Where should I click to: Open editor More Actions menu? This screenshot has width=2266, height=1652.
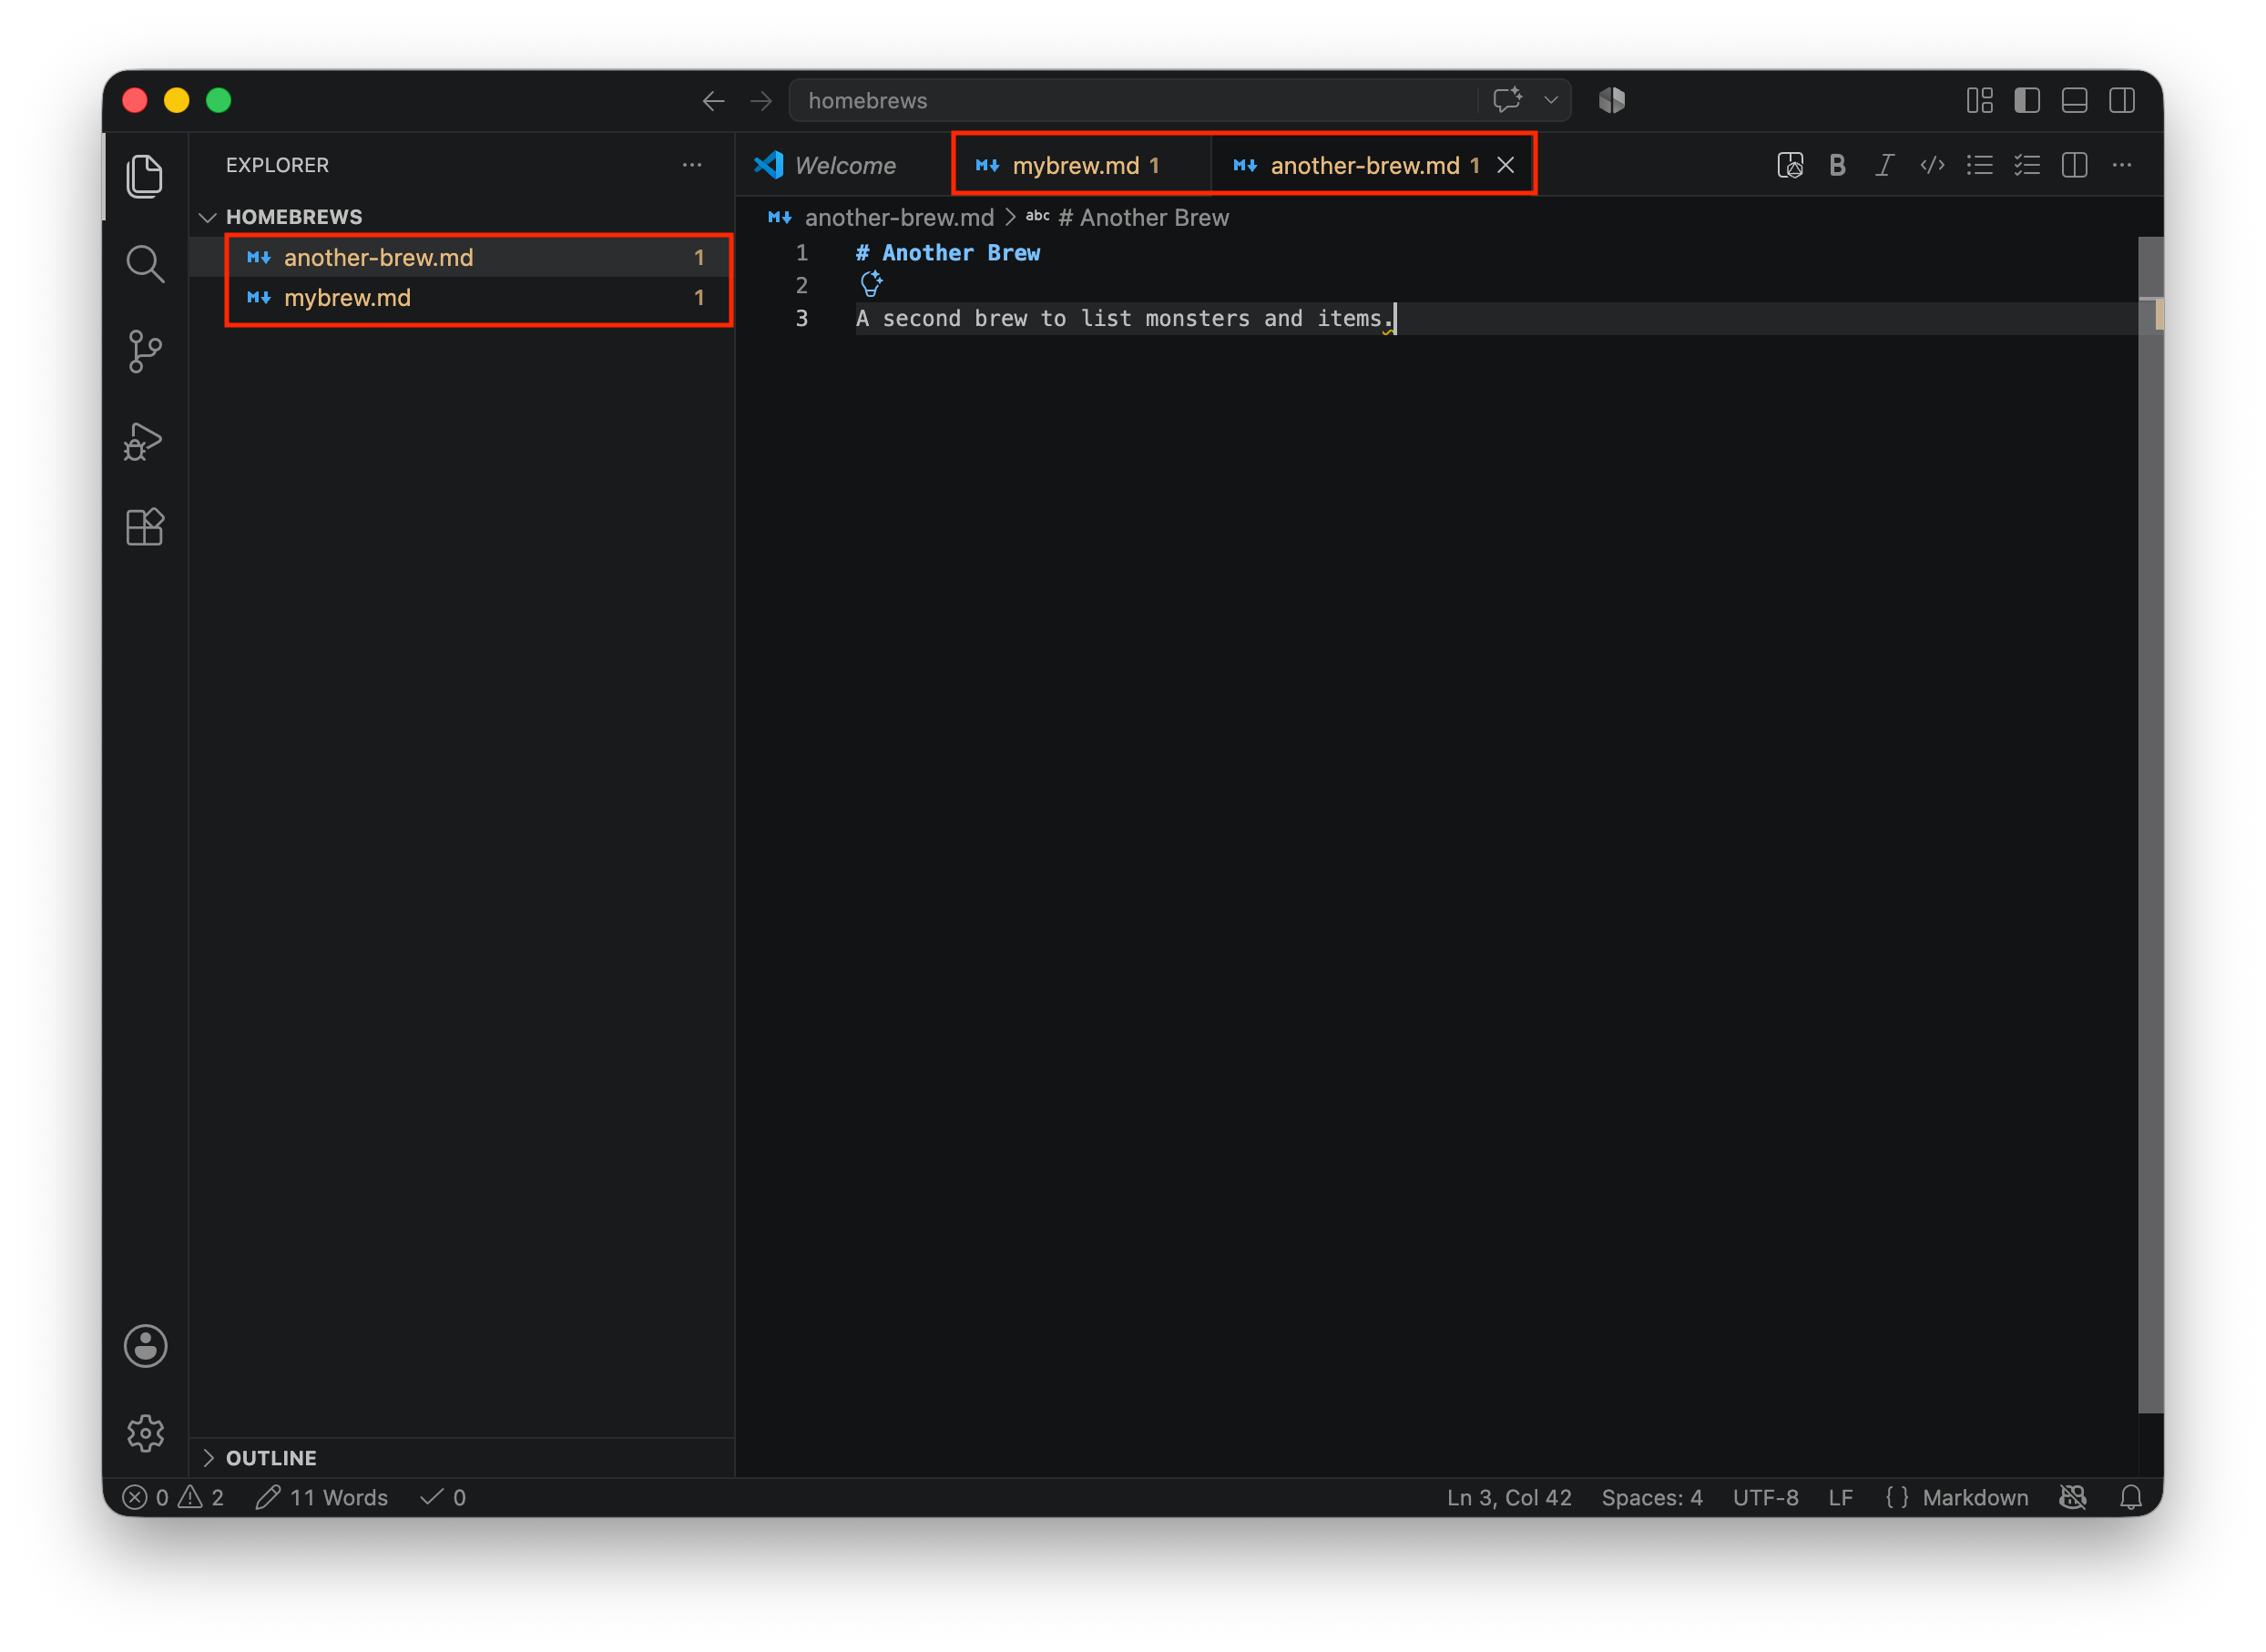pyautogui.click(x=2121, y=165)
